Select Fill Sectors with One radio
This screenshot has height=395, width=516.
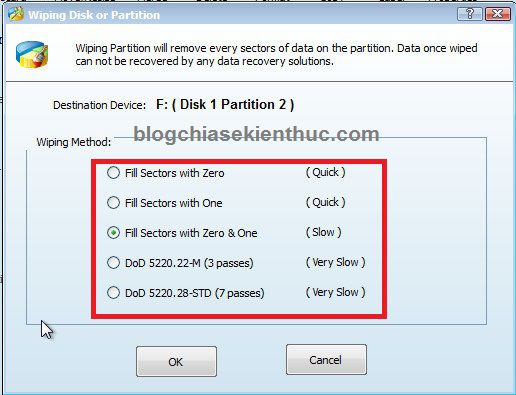coord(113,203)
